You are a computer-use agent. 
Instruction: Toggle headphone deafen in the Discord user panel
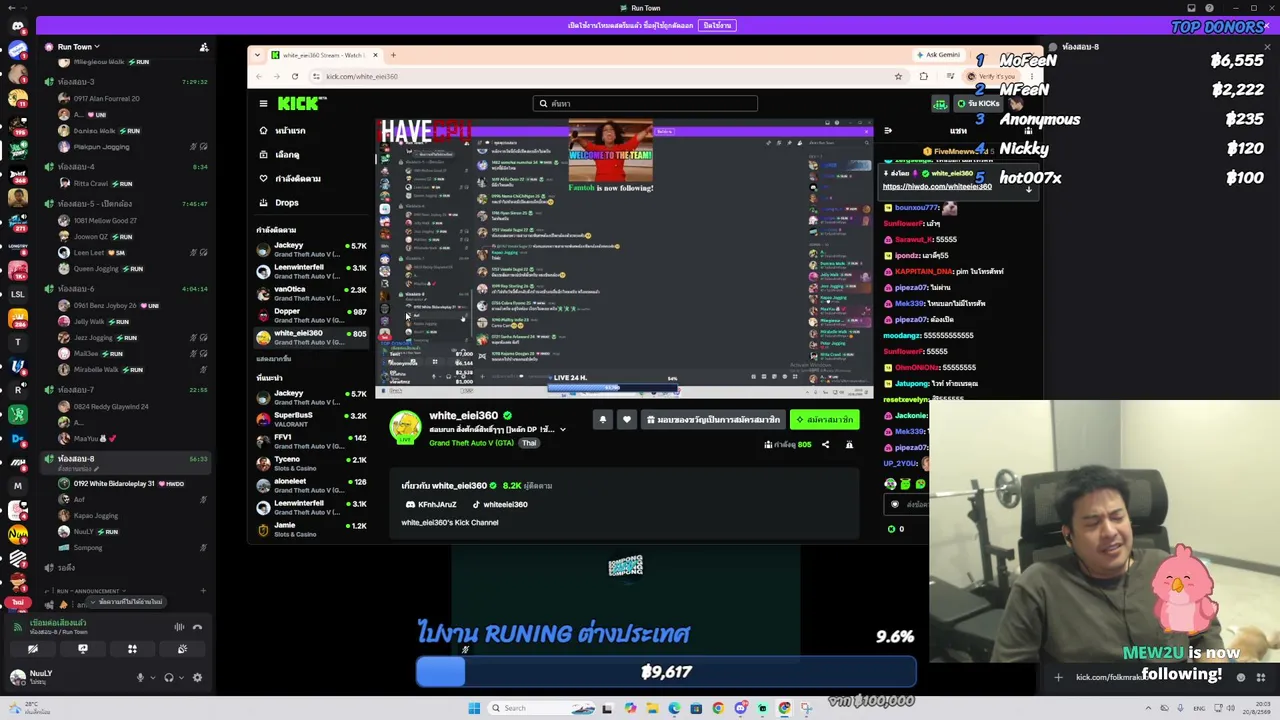tap(169, 677)
